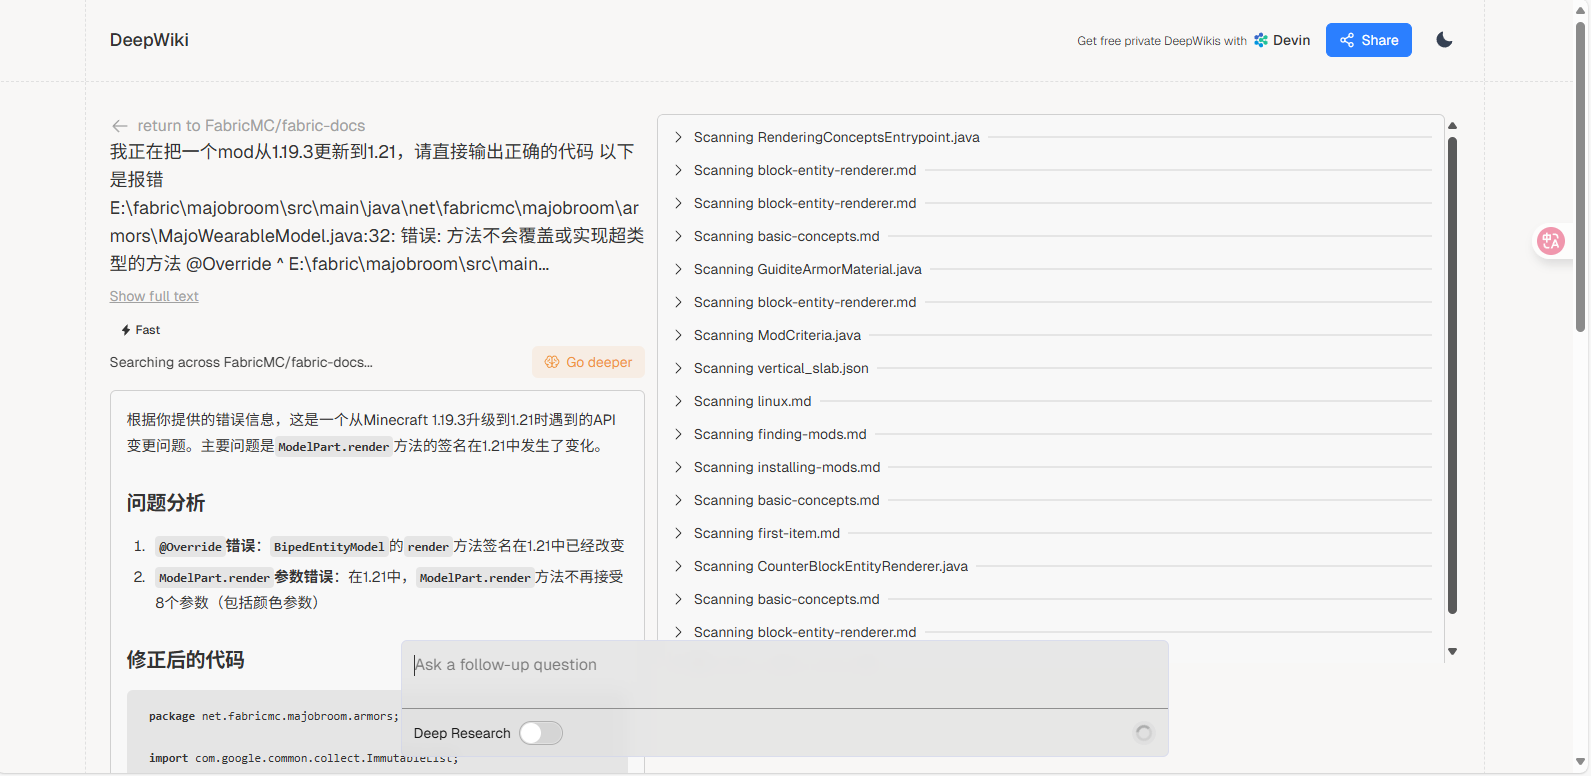Expand Scanning GuiditeArmorMaterial.java row

click(1053, 269)
